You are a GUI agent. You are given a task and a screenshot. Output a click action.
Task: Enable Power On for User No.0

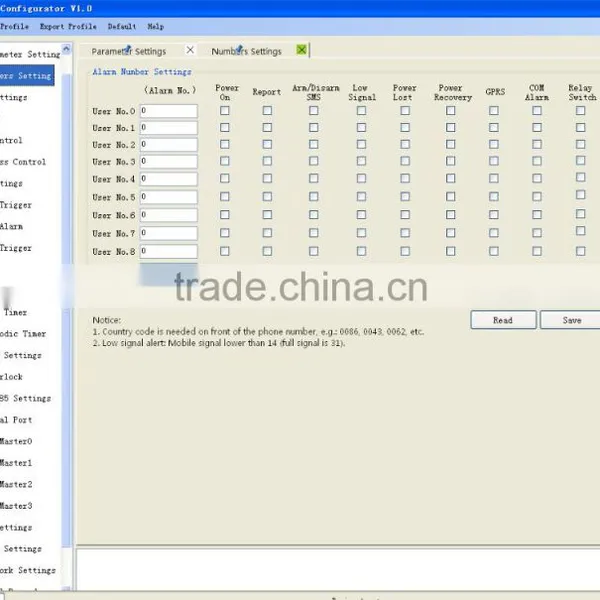tap(225, 111)
